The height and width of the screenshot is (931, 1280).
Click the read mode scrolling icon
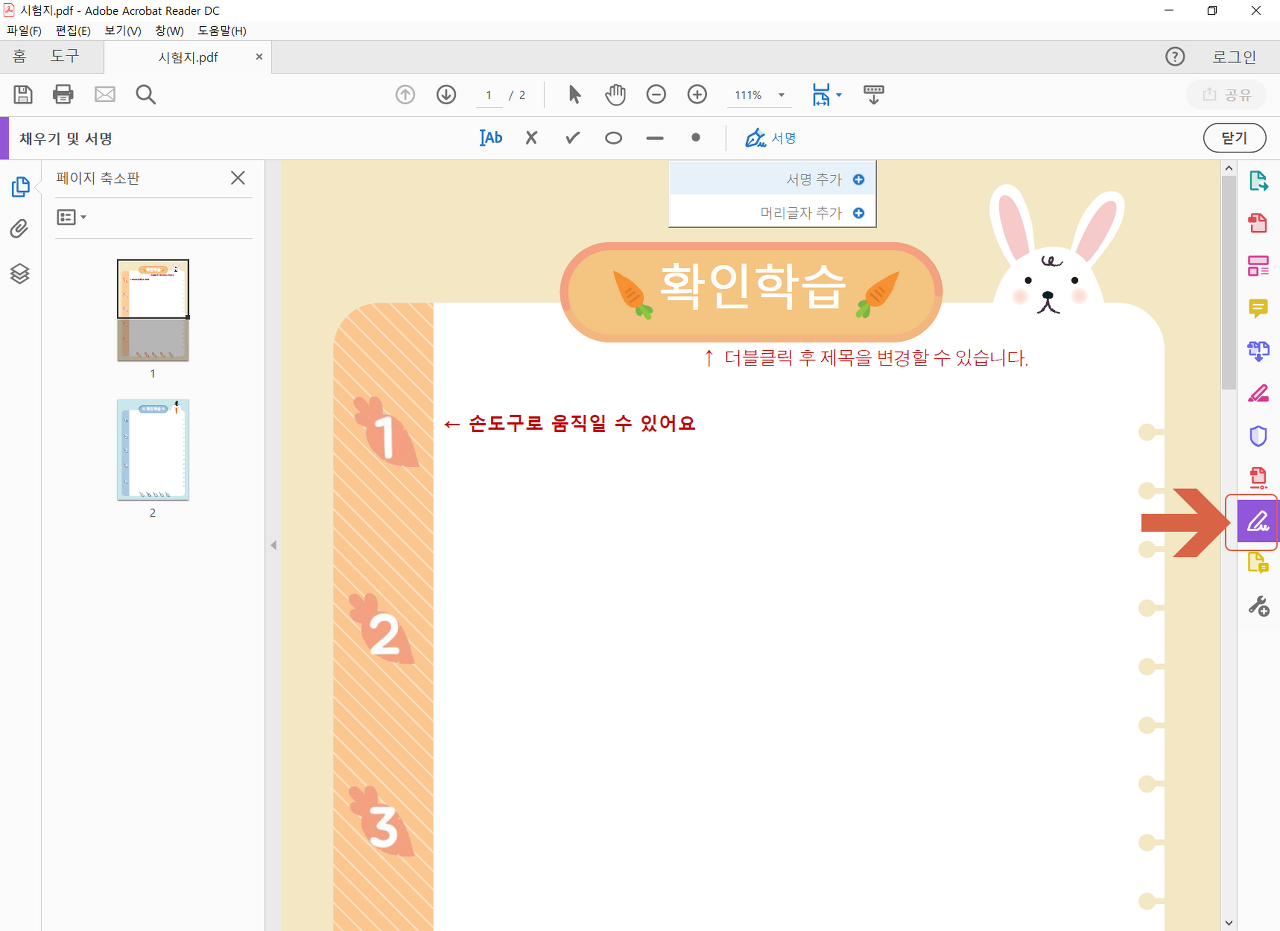click(874, 95)
